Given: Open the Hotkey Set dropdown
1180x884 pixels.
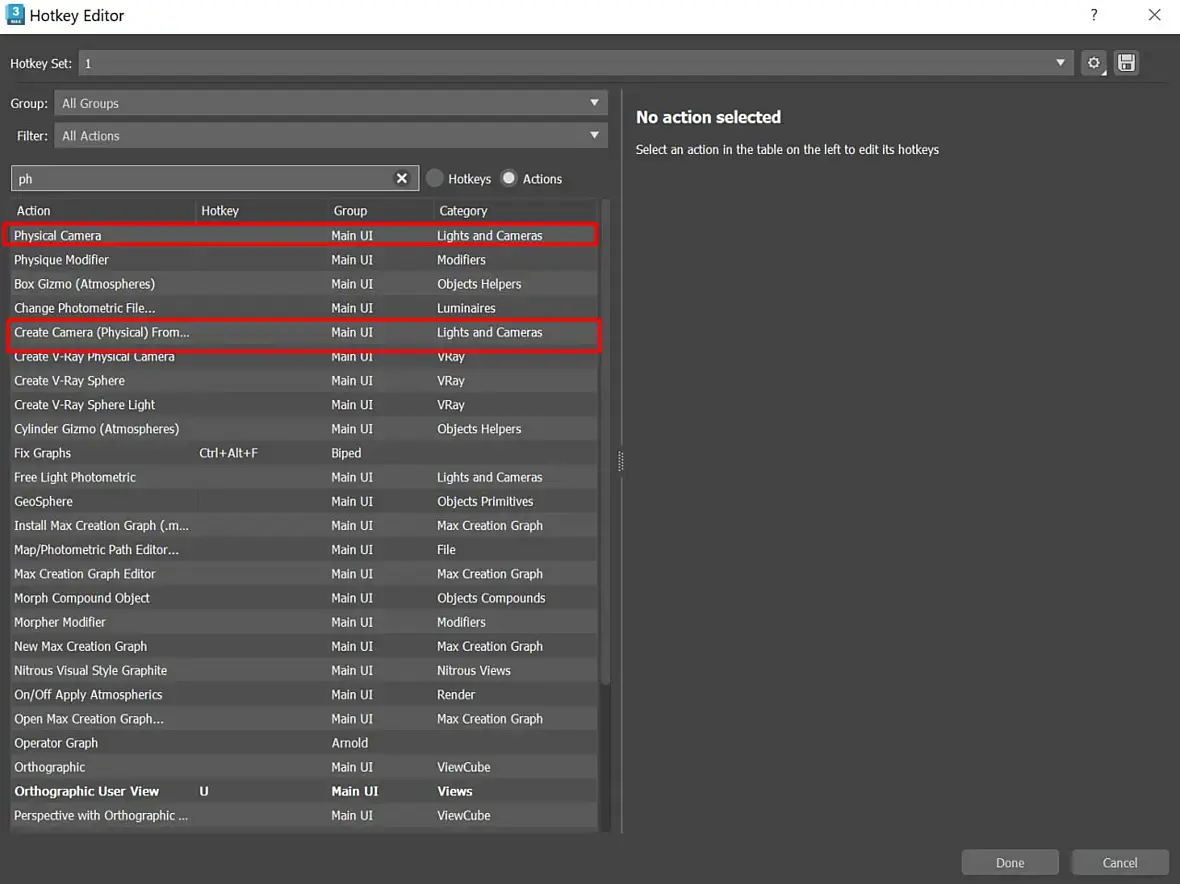Looking at the screenshot, I should (576, 63).
